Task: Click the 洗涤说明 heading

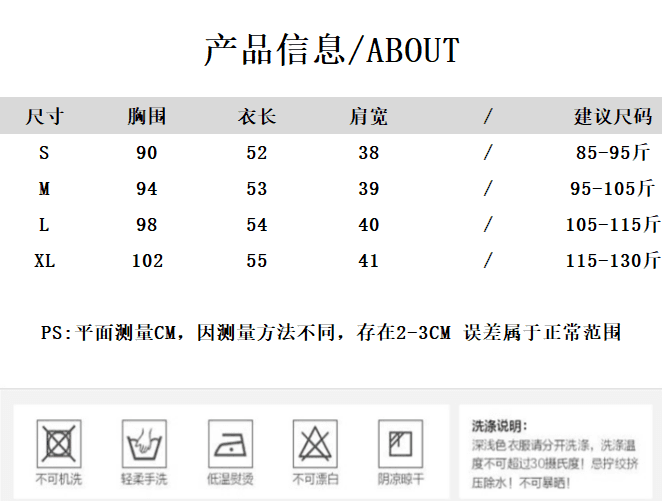Action: coord(499,426)
